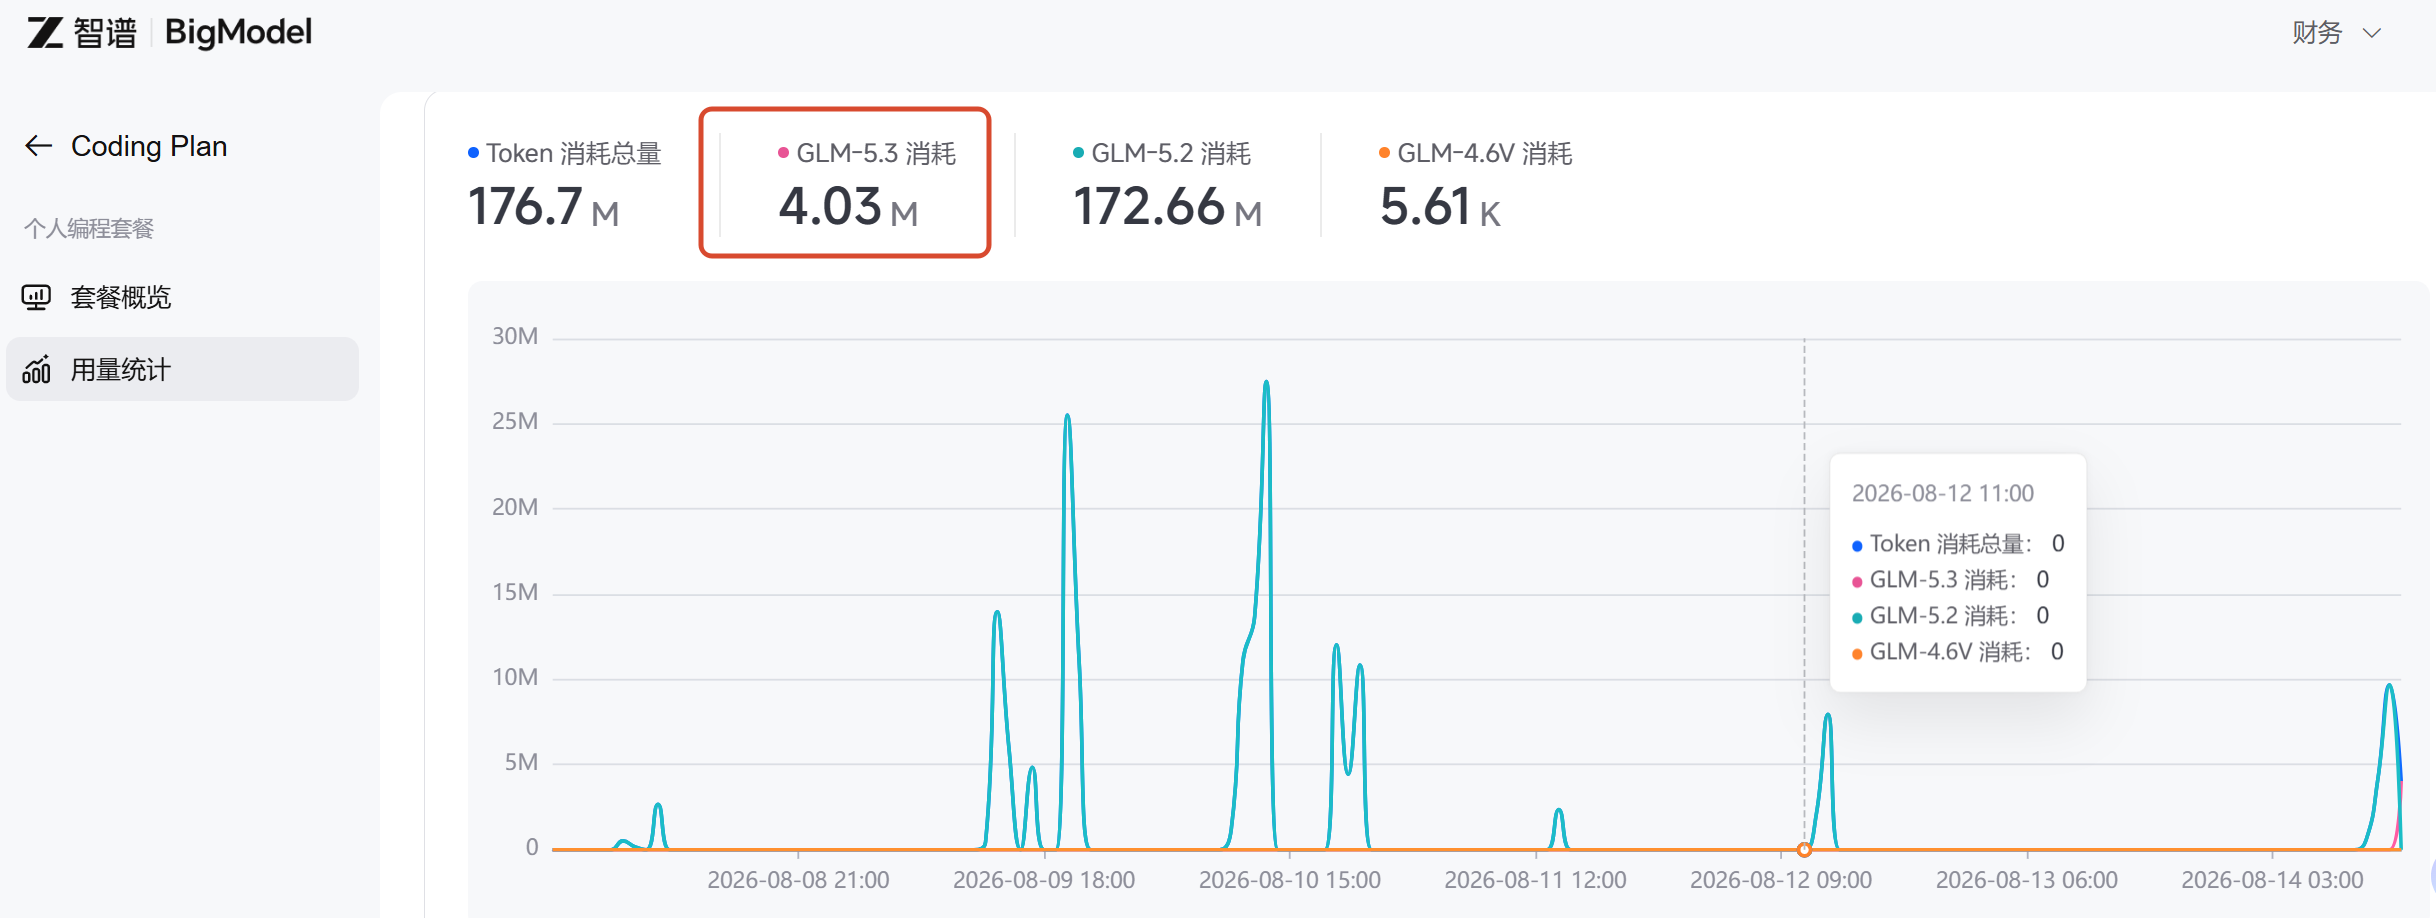Click the monitor icon for 套餐概览
This screenshot has height=918, width=2436.
point(36,297)
